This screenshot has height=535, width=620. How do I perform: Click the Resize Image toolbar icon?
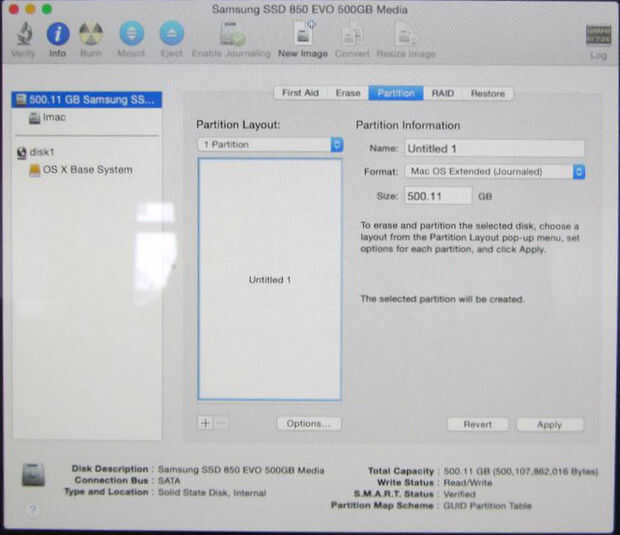point(406,35)
